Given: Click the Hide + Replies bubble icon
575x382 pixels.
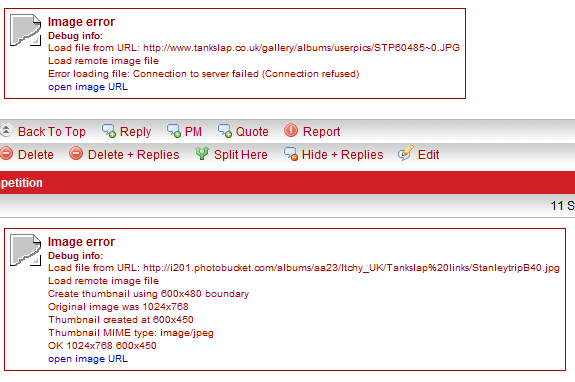Looking at the screenshot, I should [291, 154].
